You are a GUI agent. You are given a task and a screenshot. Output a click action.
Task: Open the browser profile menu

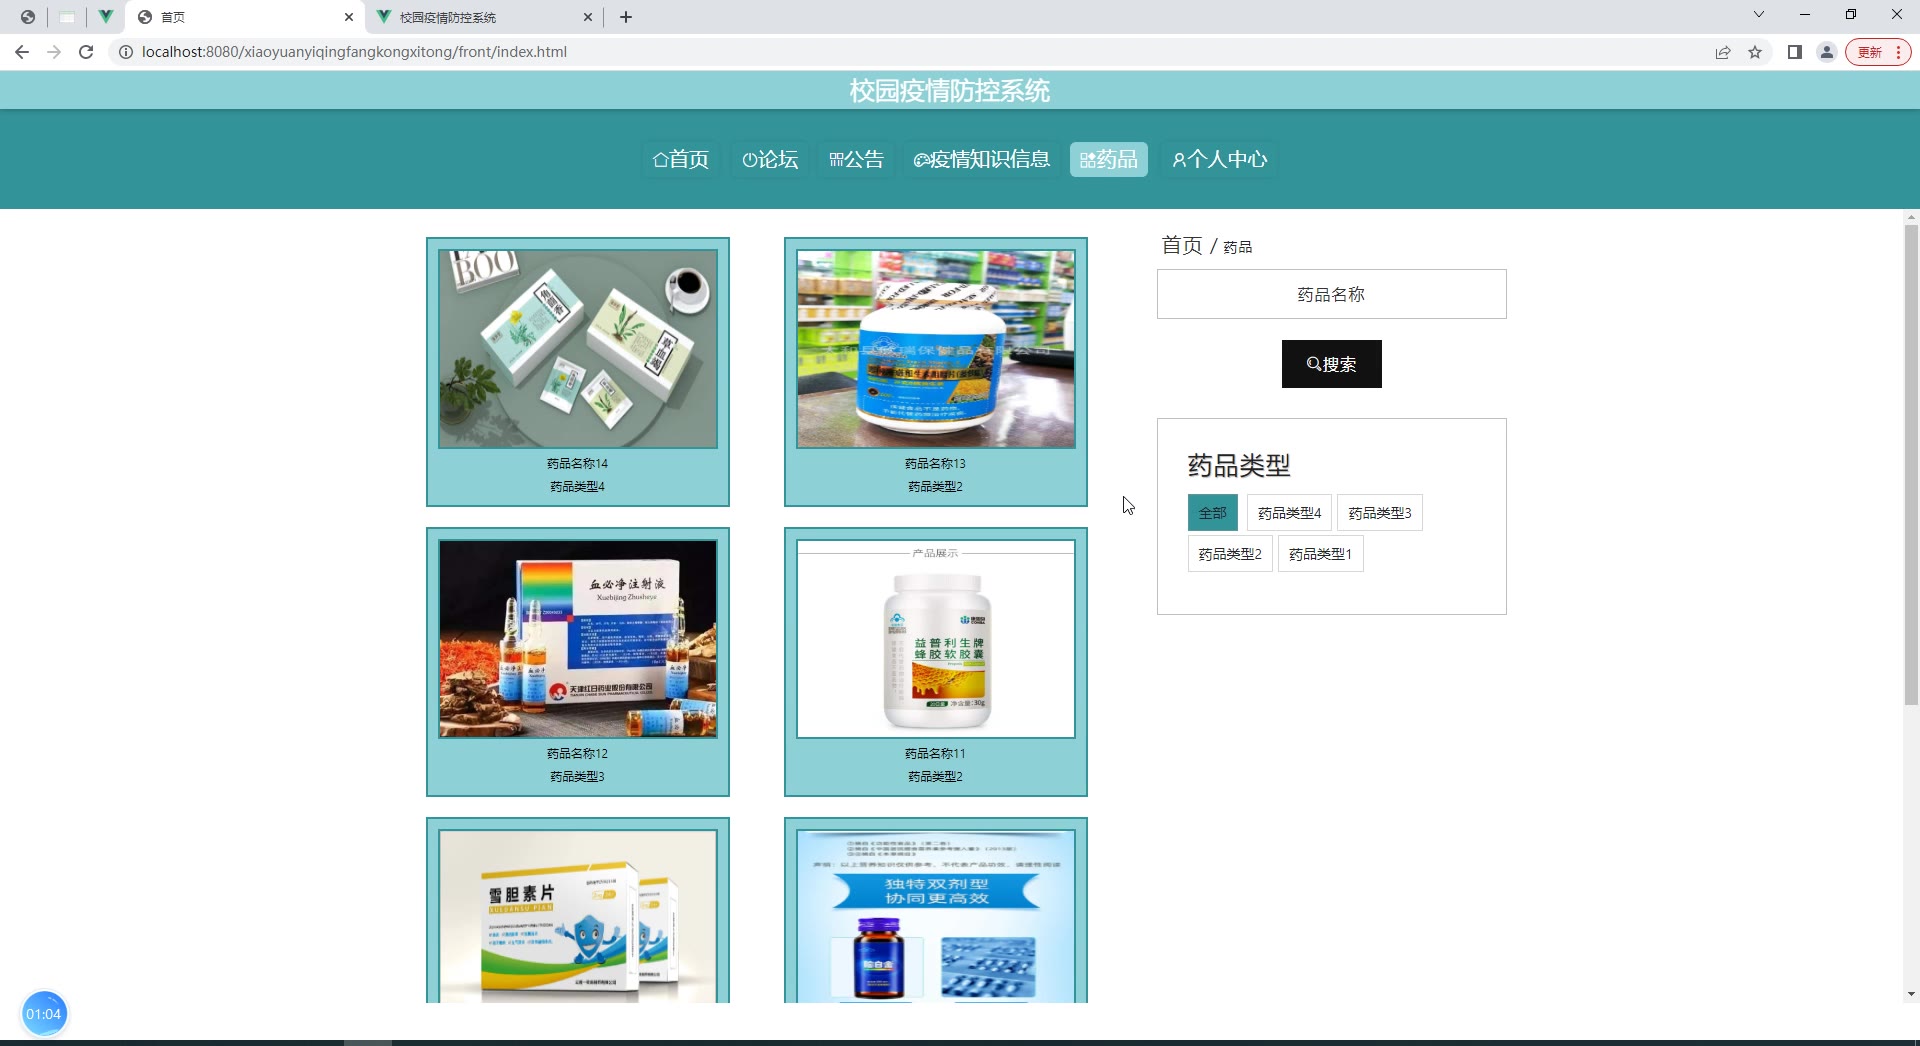coord(1827,52)
